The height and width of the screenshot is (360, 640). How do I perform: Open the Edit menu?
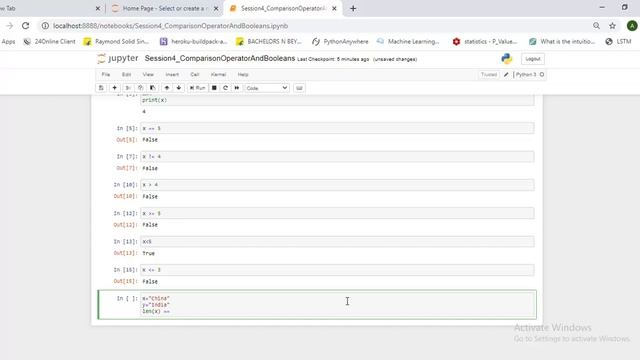click(x=127, y=74)
